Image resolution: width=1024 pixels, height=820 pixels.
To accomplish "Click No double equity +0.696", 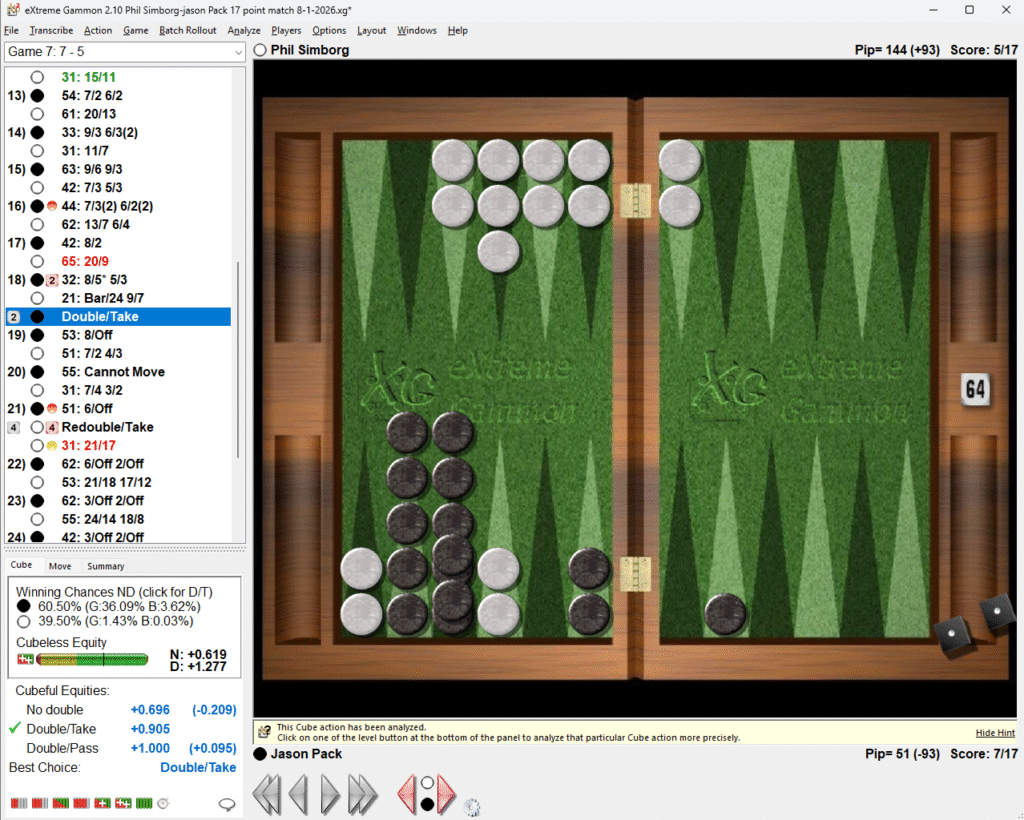I will (x=150, y=710).
